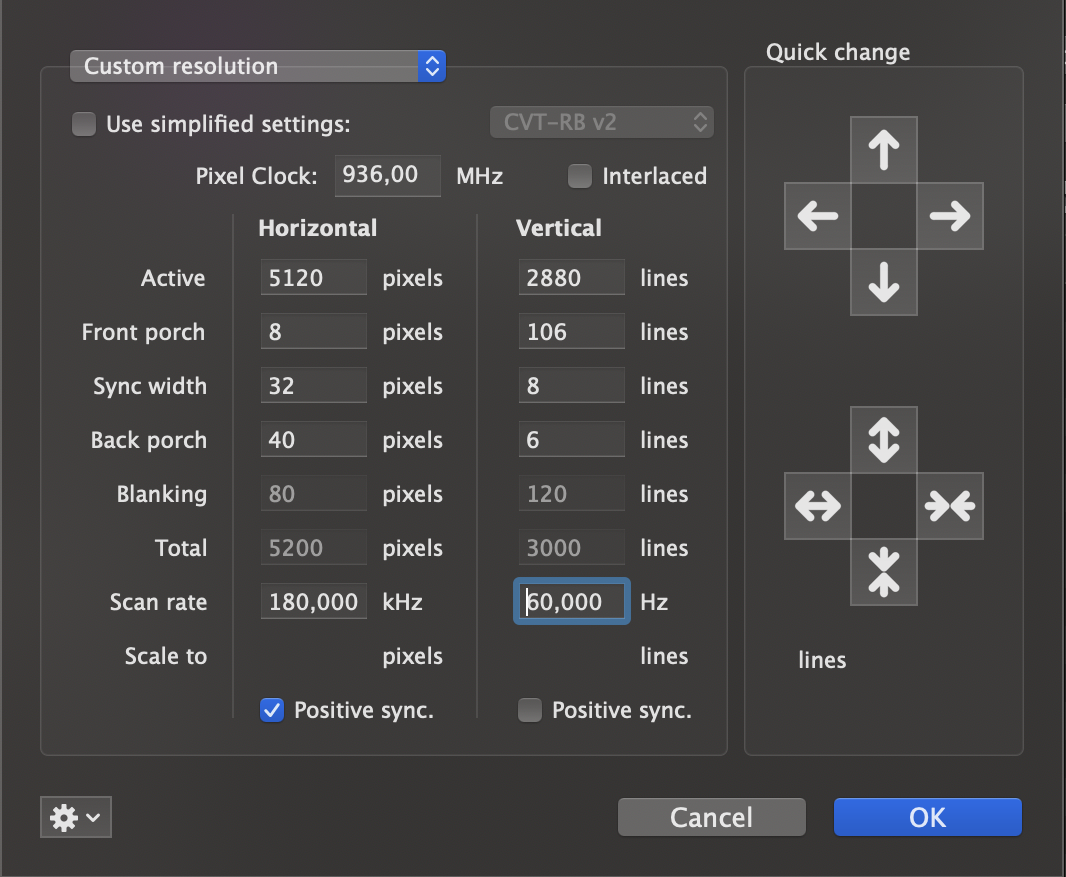
Task: Uncheck horizontal Positive sync.
Action: 272,710
